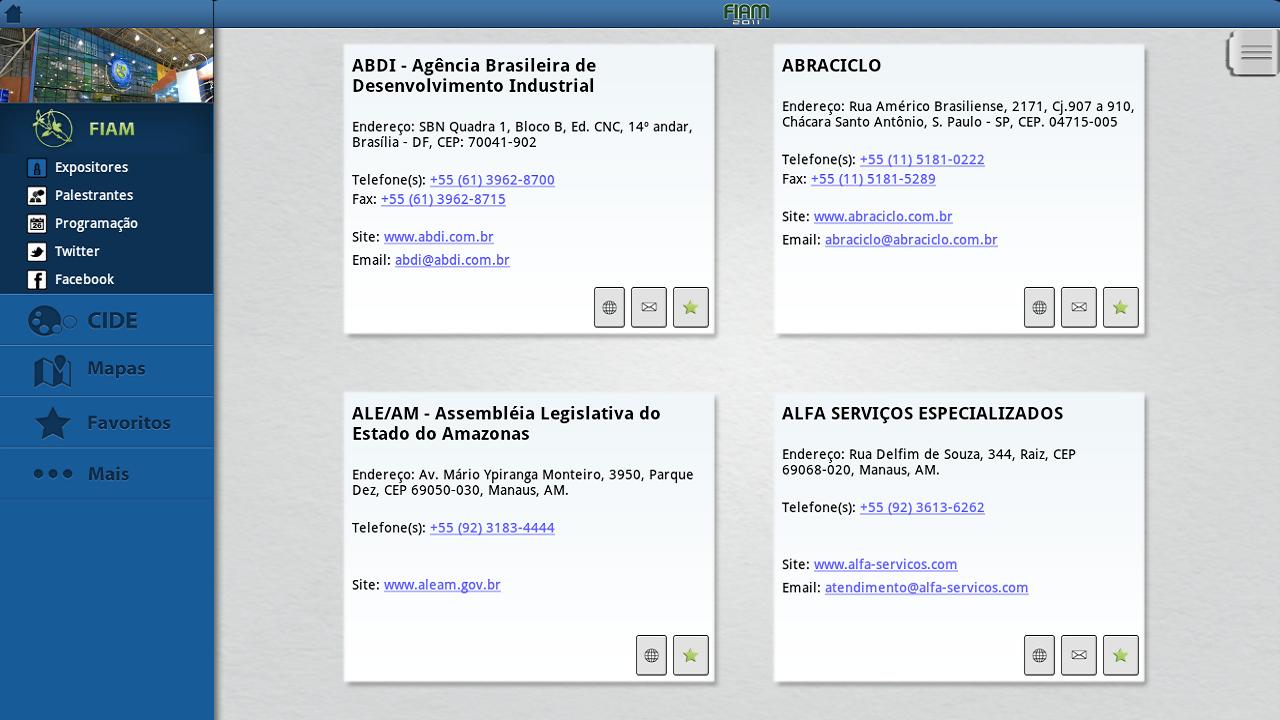Open the ABDI website globe icon
The height and width of the screenshot is (720, 1280).
tap(609, 307)
